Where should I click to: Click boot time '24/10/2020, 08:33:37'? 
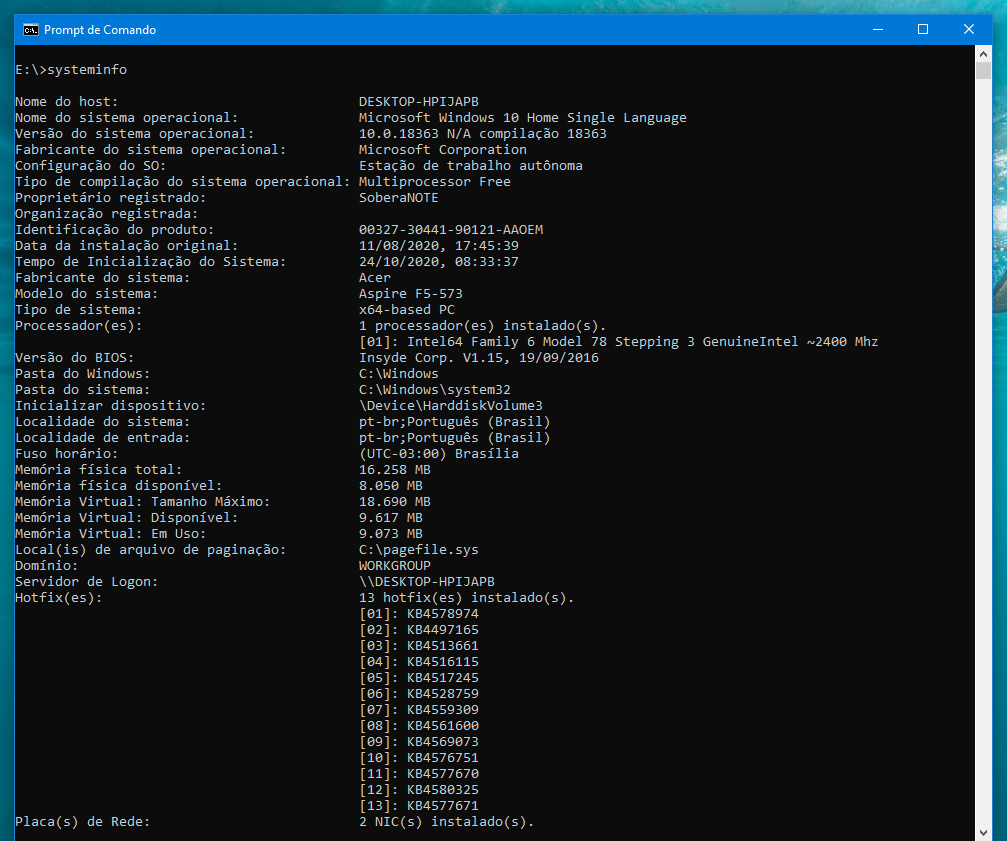(439, 262)
